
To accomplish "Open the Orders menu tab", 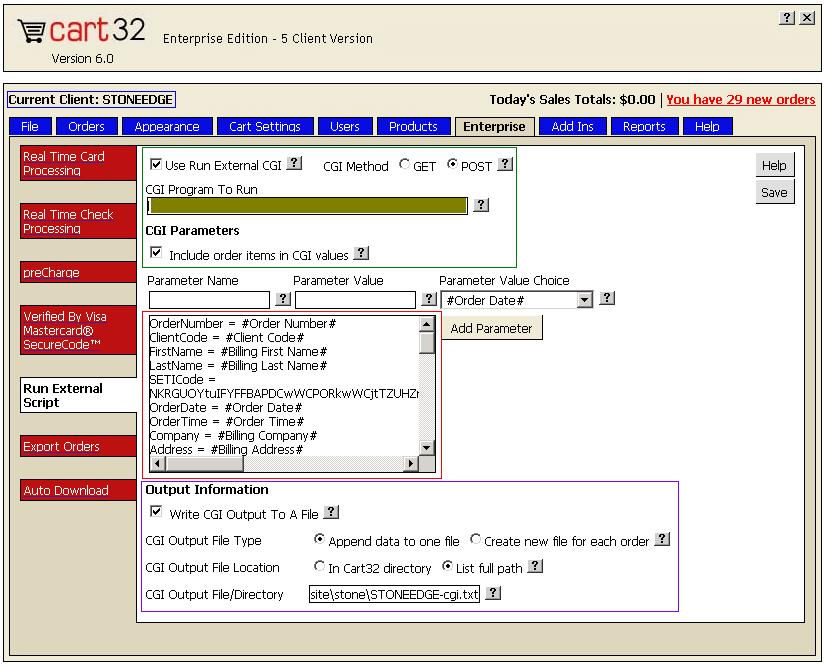I will point(87,126).
